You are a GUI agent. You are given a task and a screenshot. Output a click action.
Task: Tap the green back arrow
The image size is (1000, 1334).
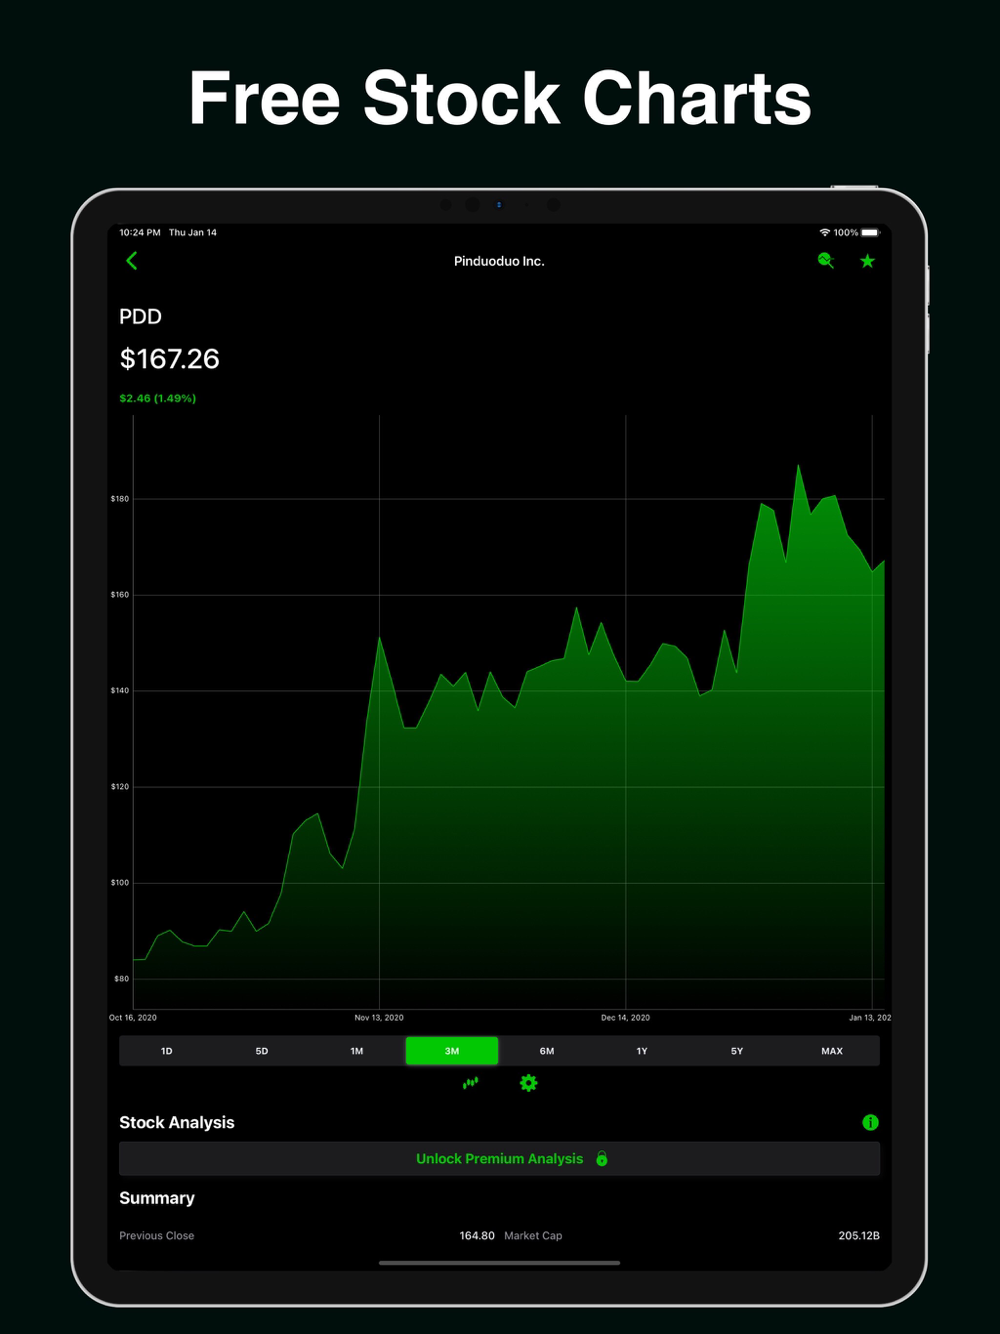click(x=132, y=261)
